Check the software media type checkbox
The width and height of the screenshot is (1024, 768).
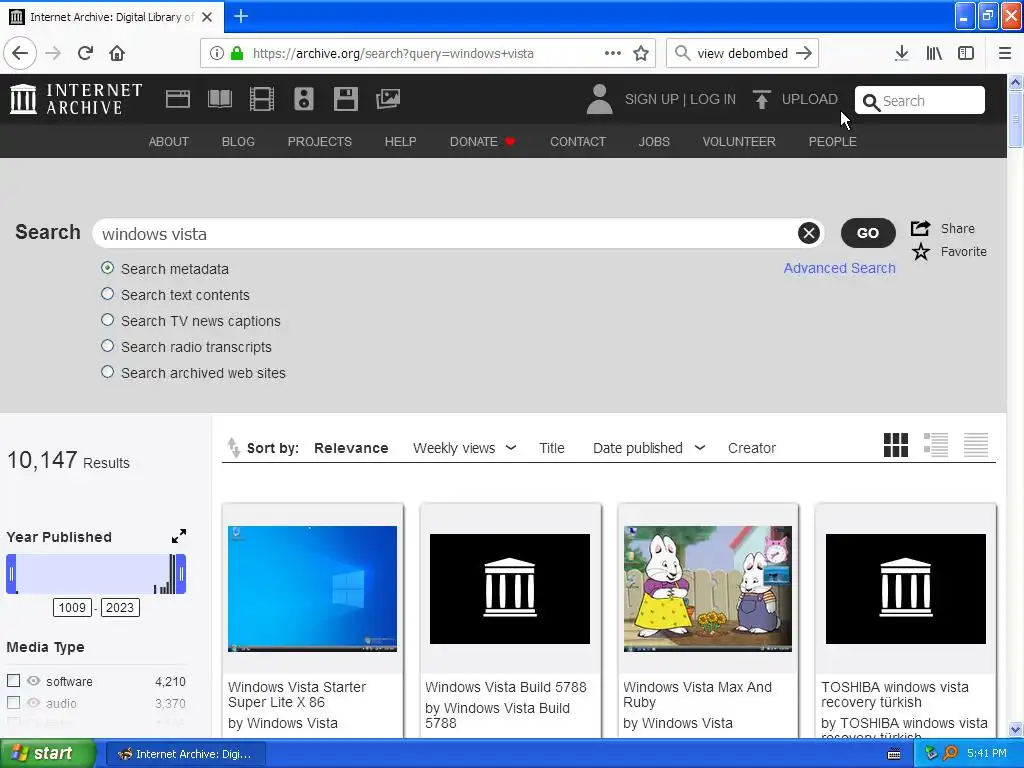click(x=13, y=680)
